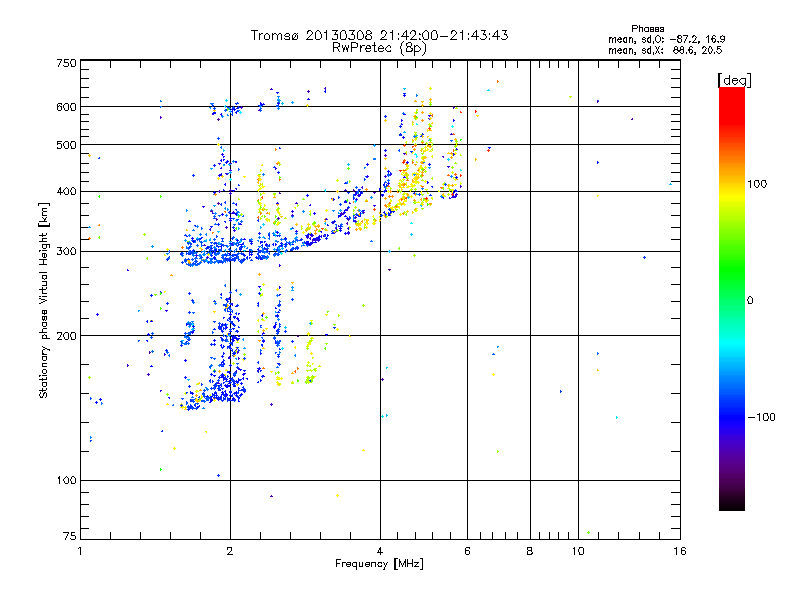This screenshot has height=600, width=800.
Task: Click the colorbar tick label '-100'
Action: point(761,417)
